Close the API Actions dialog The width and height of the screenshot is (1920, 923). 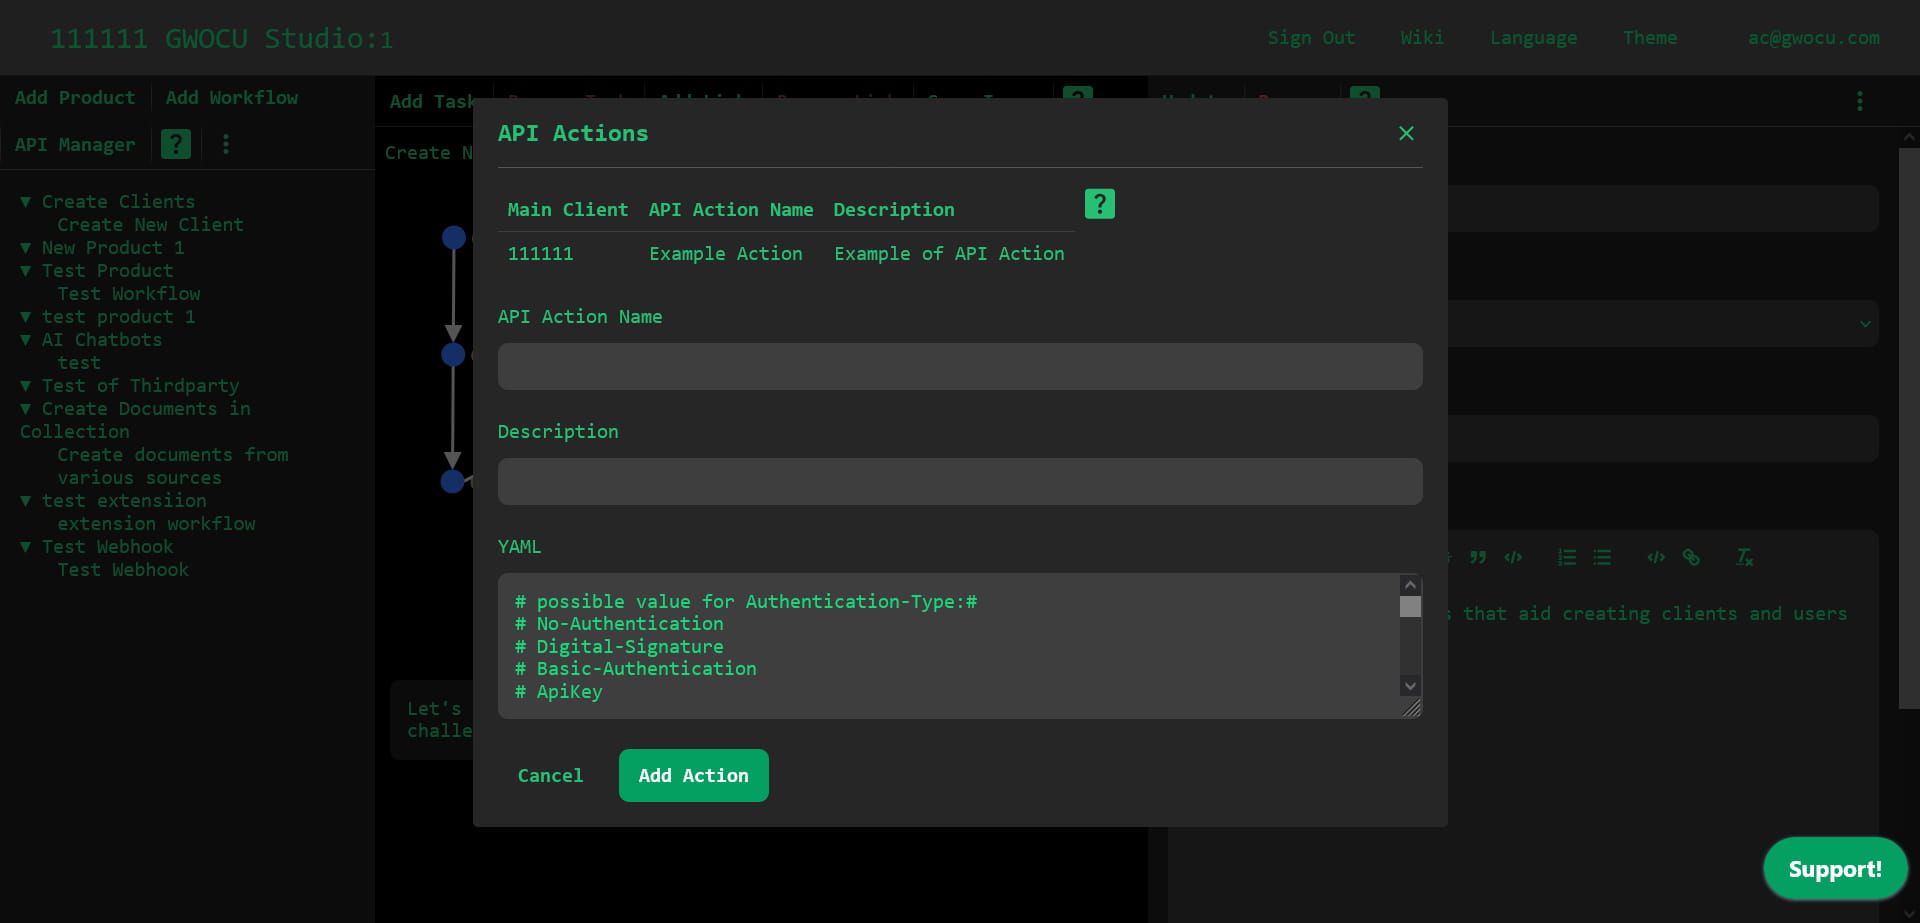[1406, 133]
